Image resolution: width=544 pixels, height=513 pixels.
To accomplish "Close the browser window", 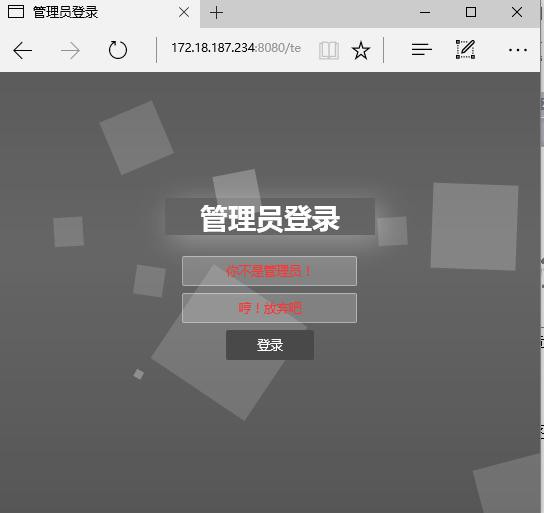I will pyautogui.click(x=517, y=12).
